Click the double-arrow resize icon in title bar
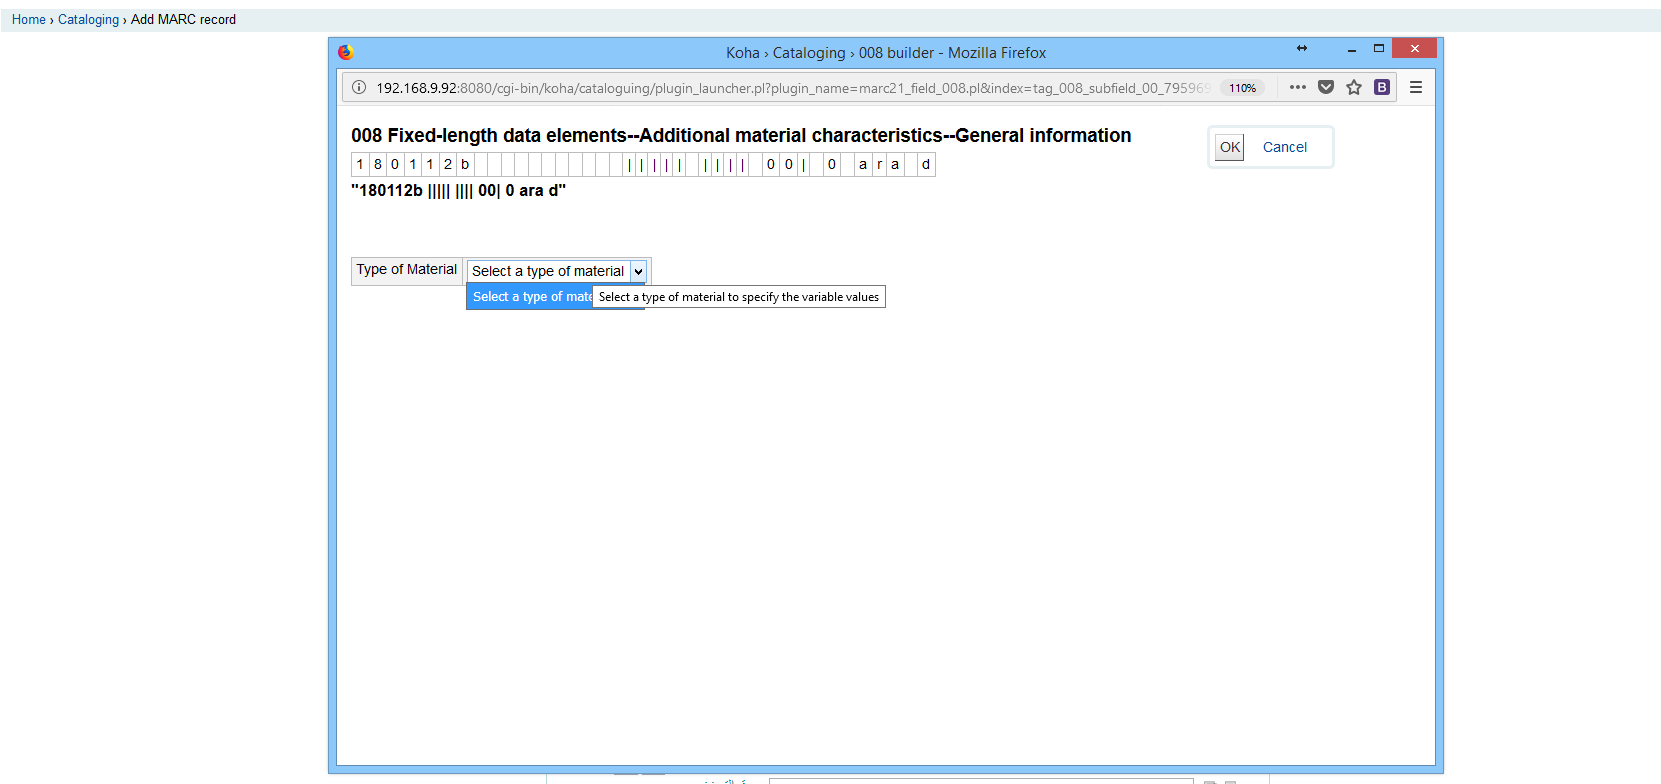 (1302, 48)
